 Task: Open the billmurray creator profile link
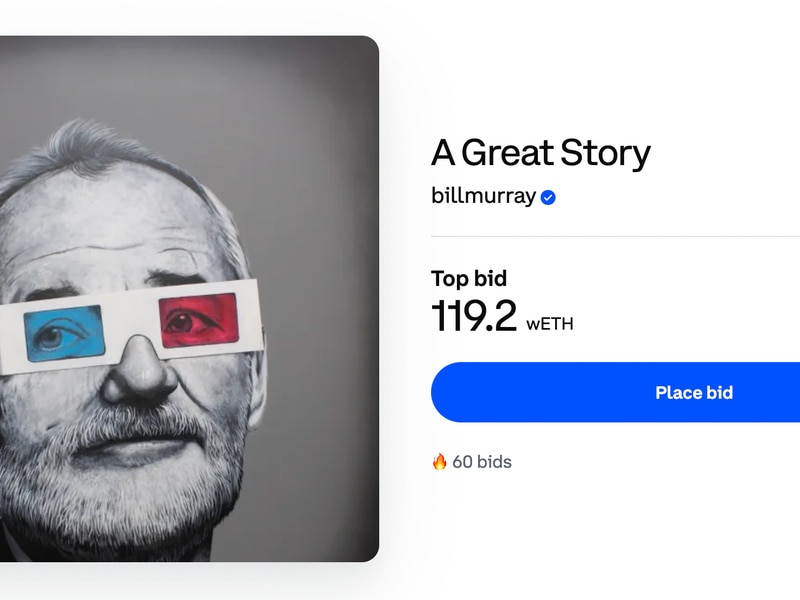pos(483,196)
